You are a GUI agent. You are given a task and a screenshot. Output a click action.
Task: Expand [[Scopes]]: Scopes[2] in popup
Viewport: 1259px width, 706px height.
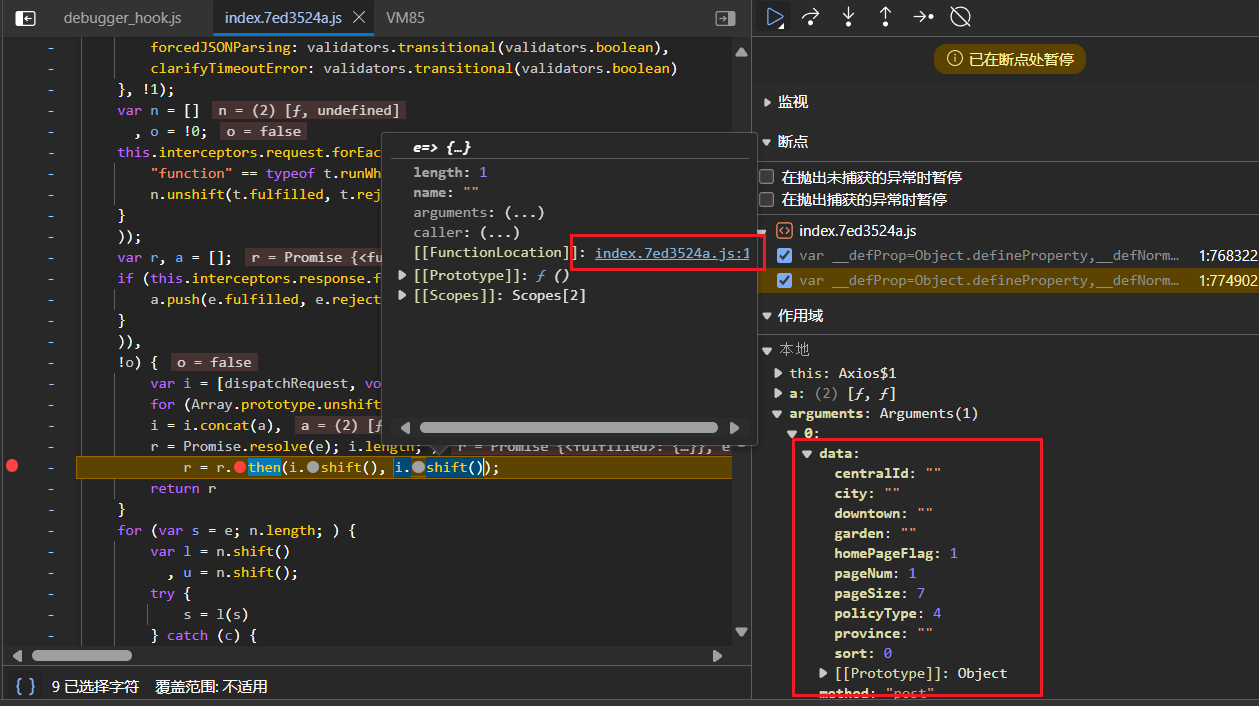pyautogui.click(x=403, y=295)
